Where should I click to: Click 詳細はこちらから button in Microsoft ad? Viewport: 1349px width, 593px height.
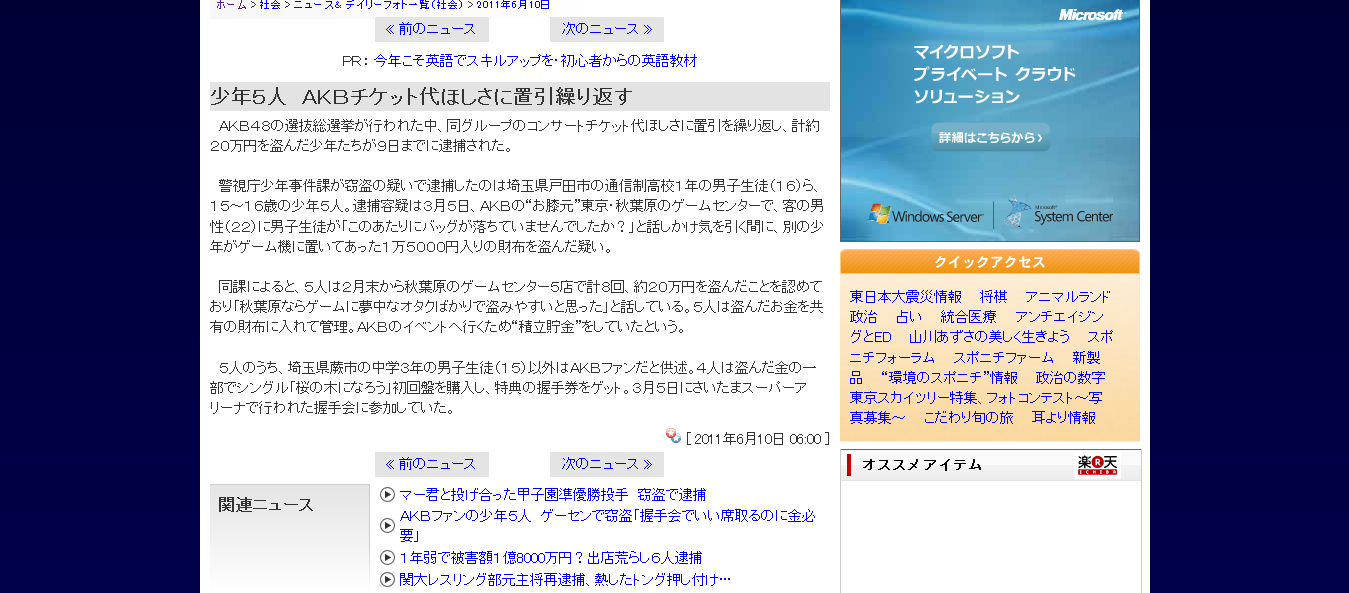pyautogui.click(x=991, y=138)
